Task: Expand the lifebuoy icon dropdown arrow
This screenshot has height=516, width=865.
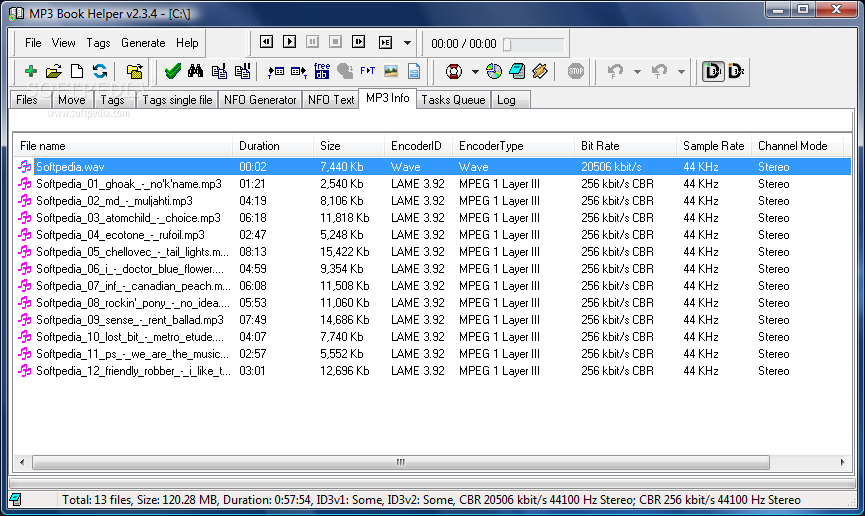Action: pyautogui.click(x=475, y=72)
